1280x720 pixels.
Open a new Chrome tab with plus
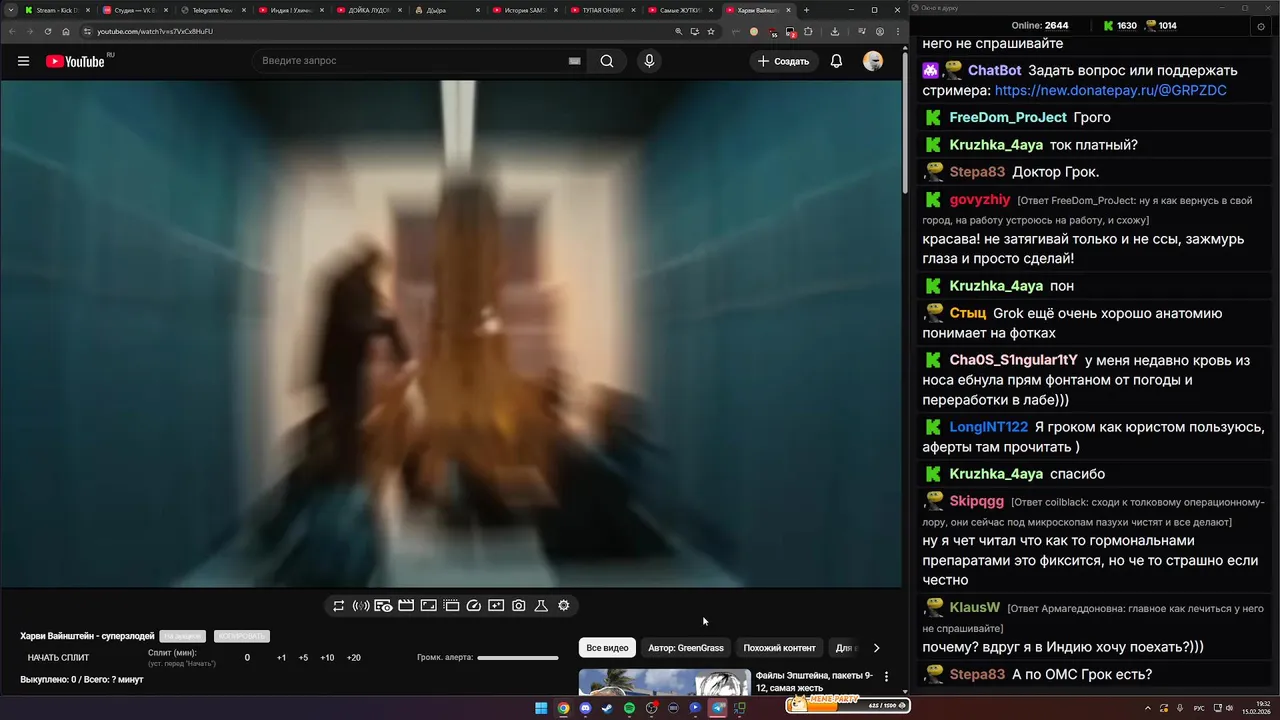coord(806,10)
